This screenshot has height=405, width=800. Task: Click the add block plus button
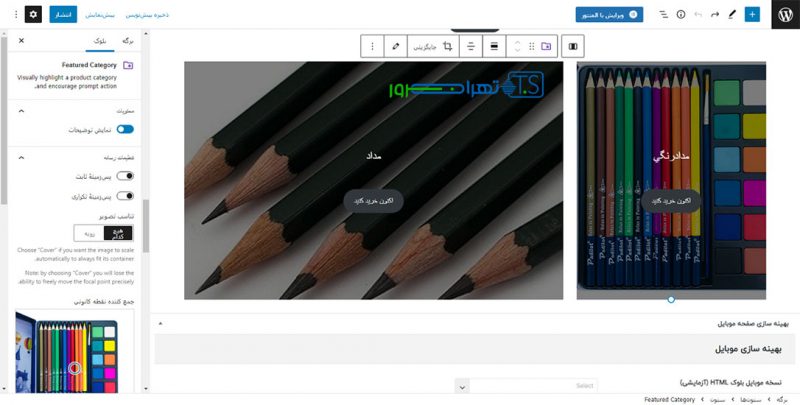752,15
